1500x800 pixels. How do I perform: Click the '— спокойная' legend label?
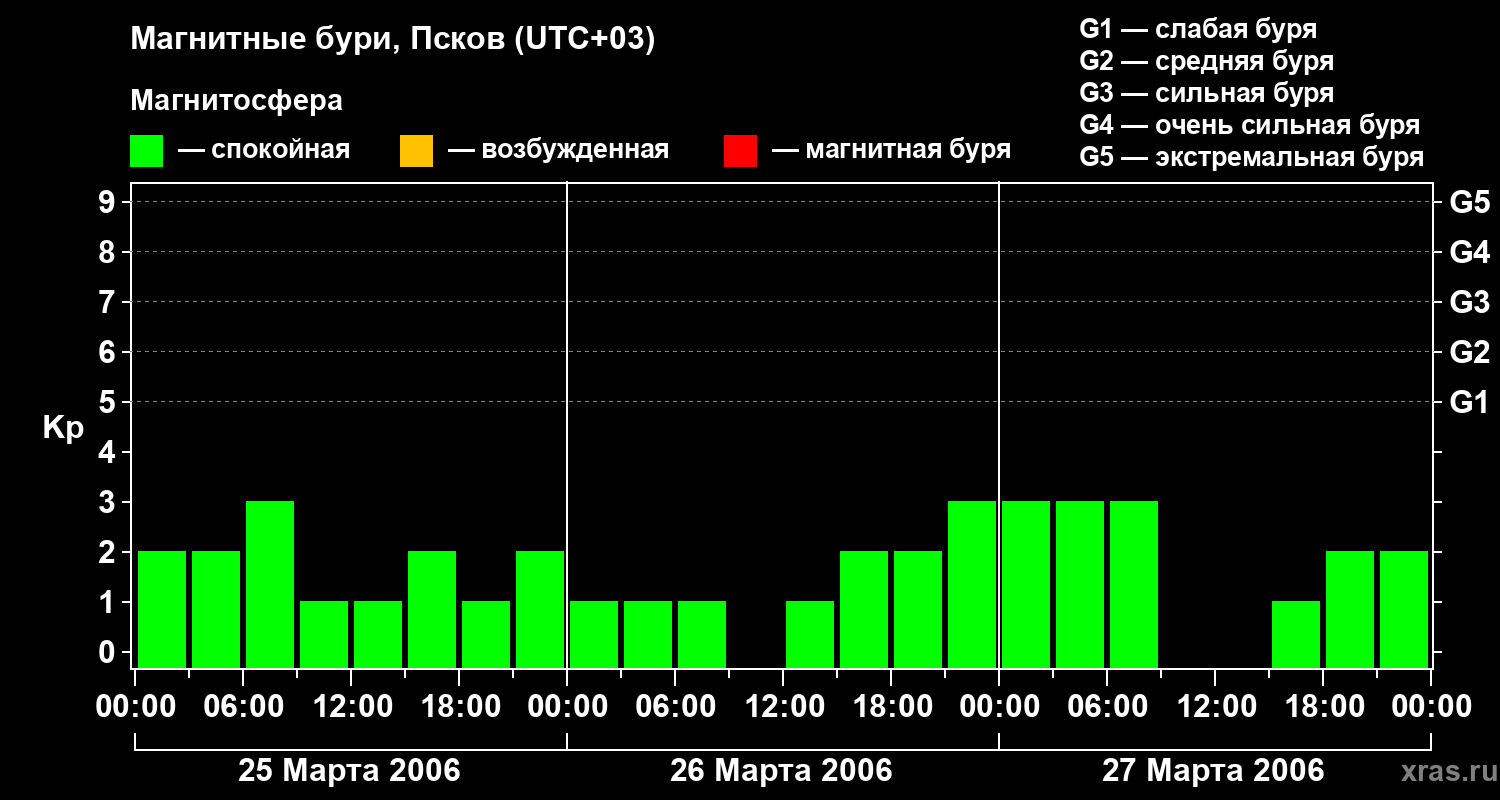click(x=264, y=151)
